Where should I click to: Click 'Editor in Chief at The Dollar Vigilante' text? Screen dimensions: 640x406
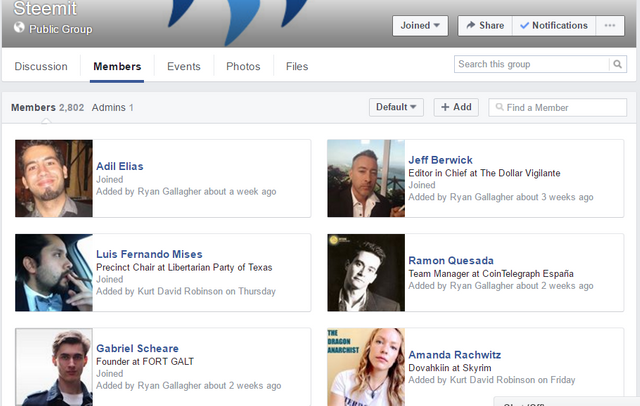[x=484, y=173]
